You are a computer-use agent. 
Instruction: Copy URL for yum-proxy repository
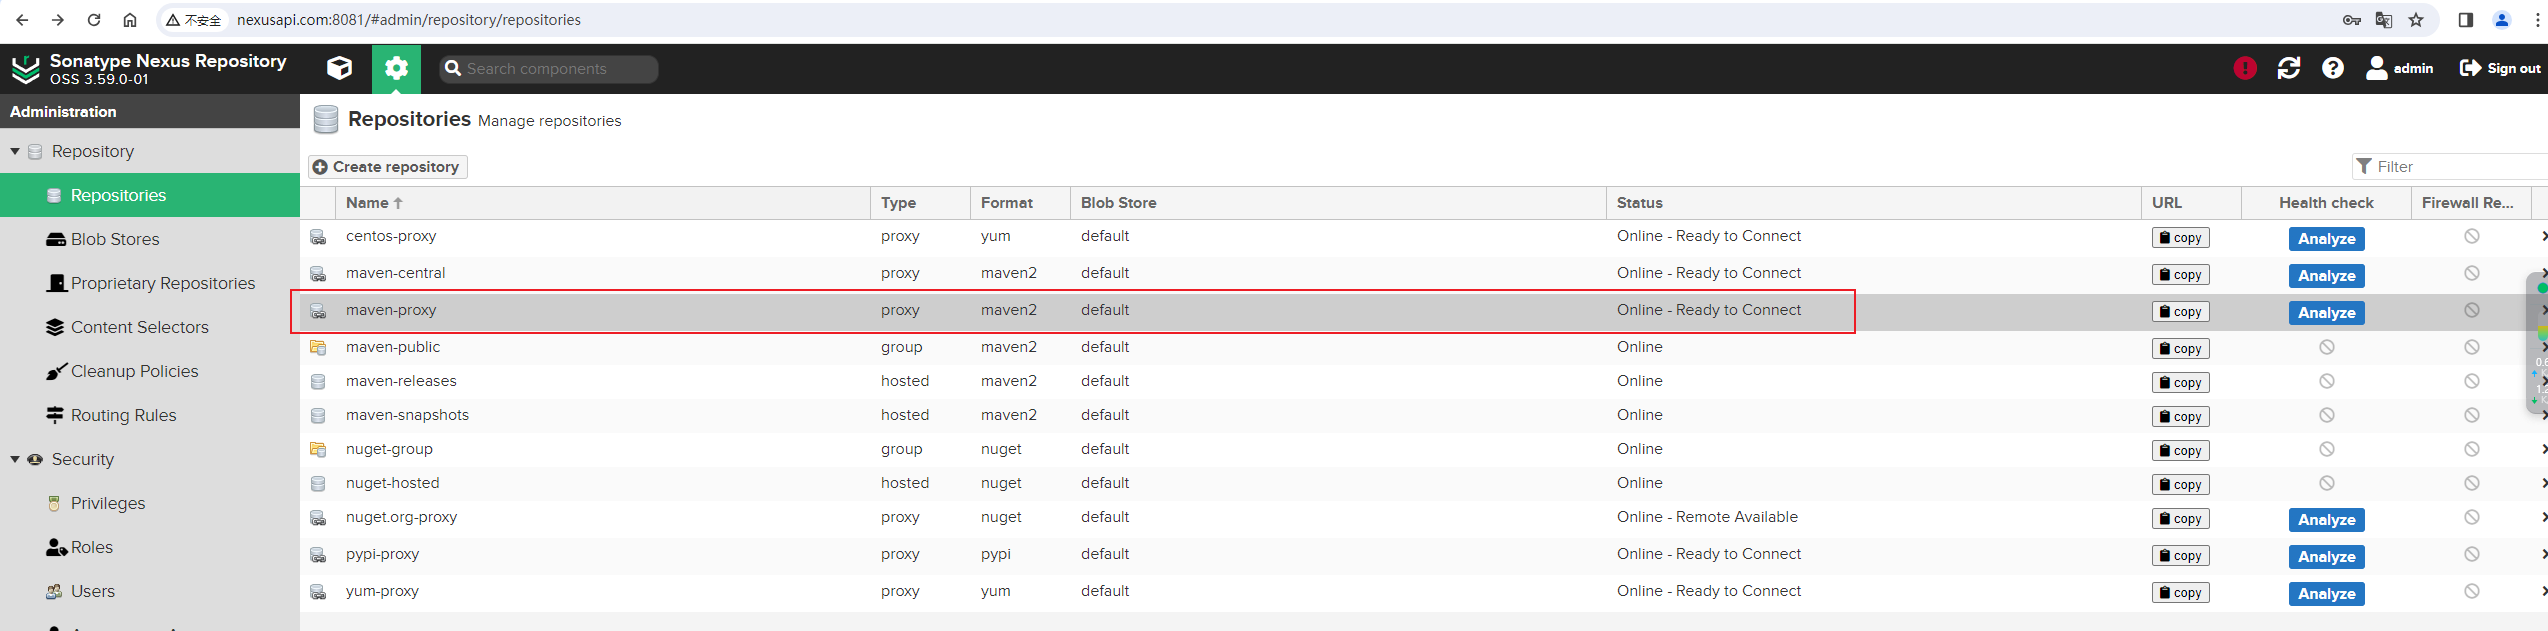2180,593
